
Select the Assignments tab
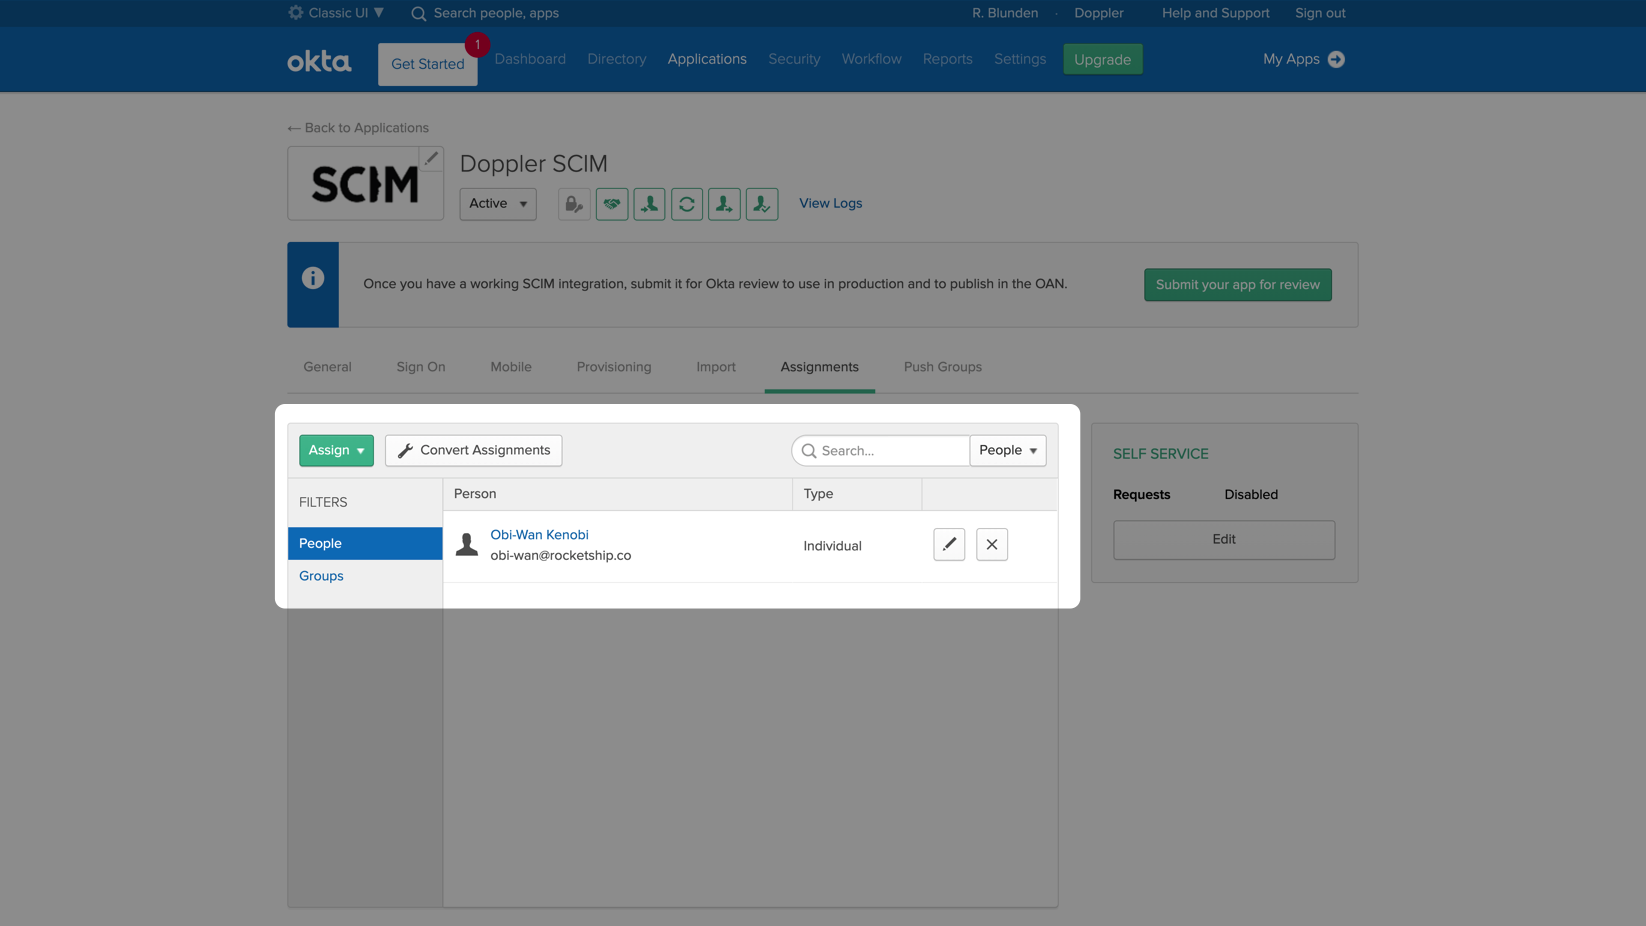[x=820, y=367]
